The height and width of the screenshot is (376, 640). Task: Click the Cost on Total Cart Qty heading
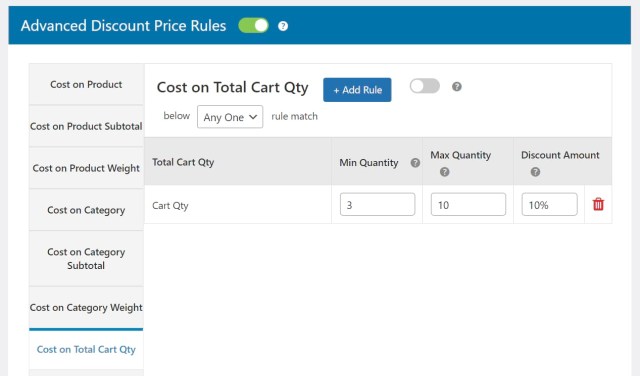click(233, 87)
